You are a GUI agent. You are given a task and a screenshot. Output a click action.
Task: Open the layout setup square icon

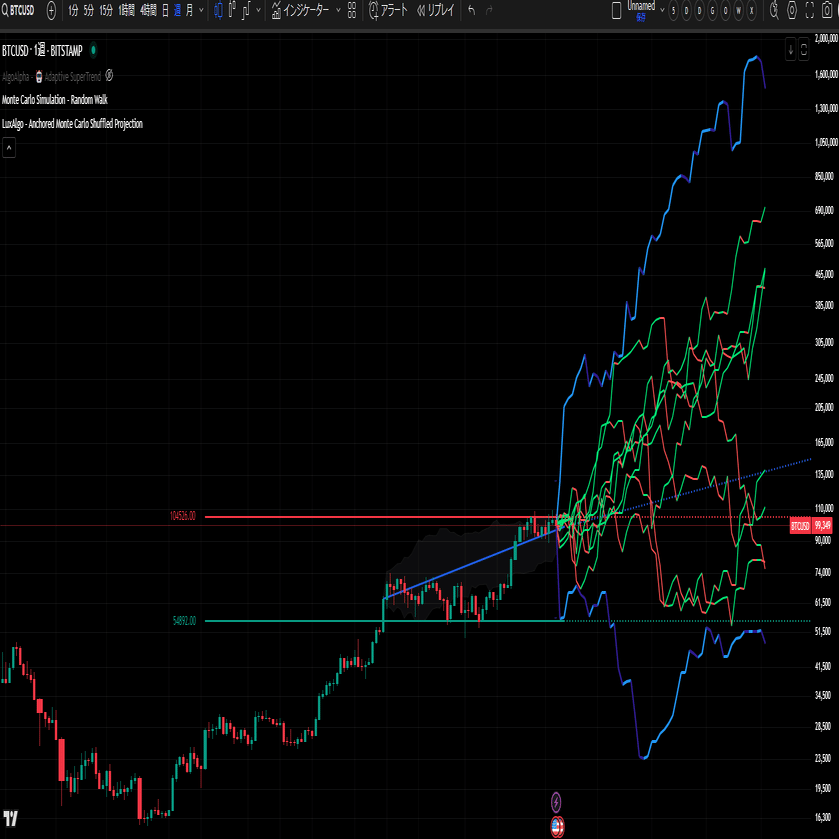[616, 10]
